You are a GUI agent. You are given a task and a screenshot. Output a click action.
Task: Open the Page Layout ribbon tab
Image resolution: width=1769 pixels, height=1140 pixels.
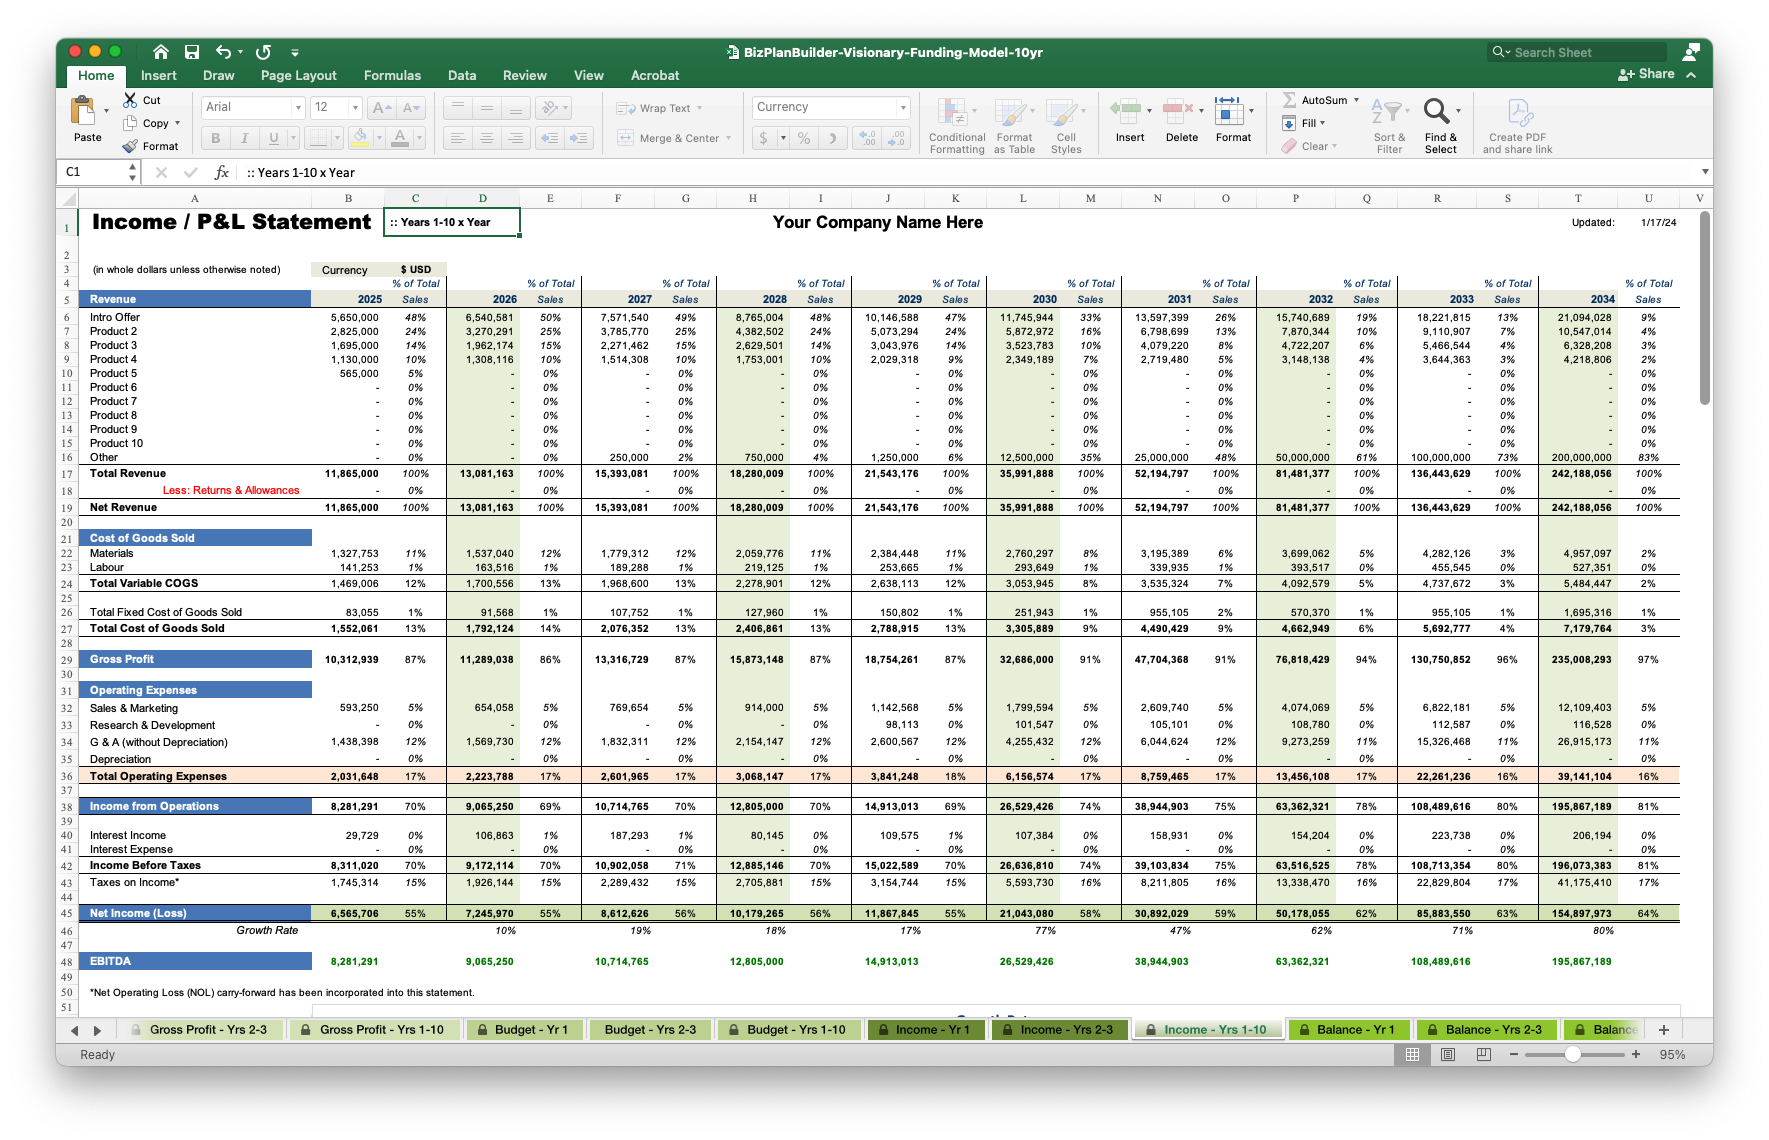click(298, 75)
